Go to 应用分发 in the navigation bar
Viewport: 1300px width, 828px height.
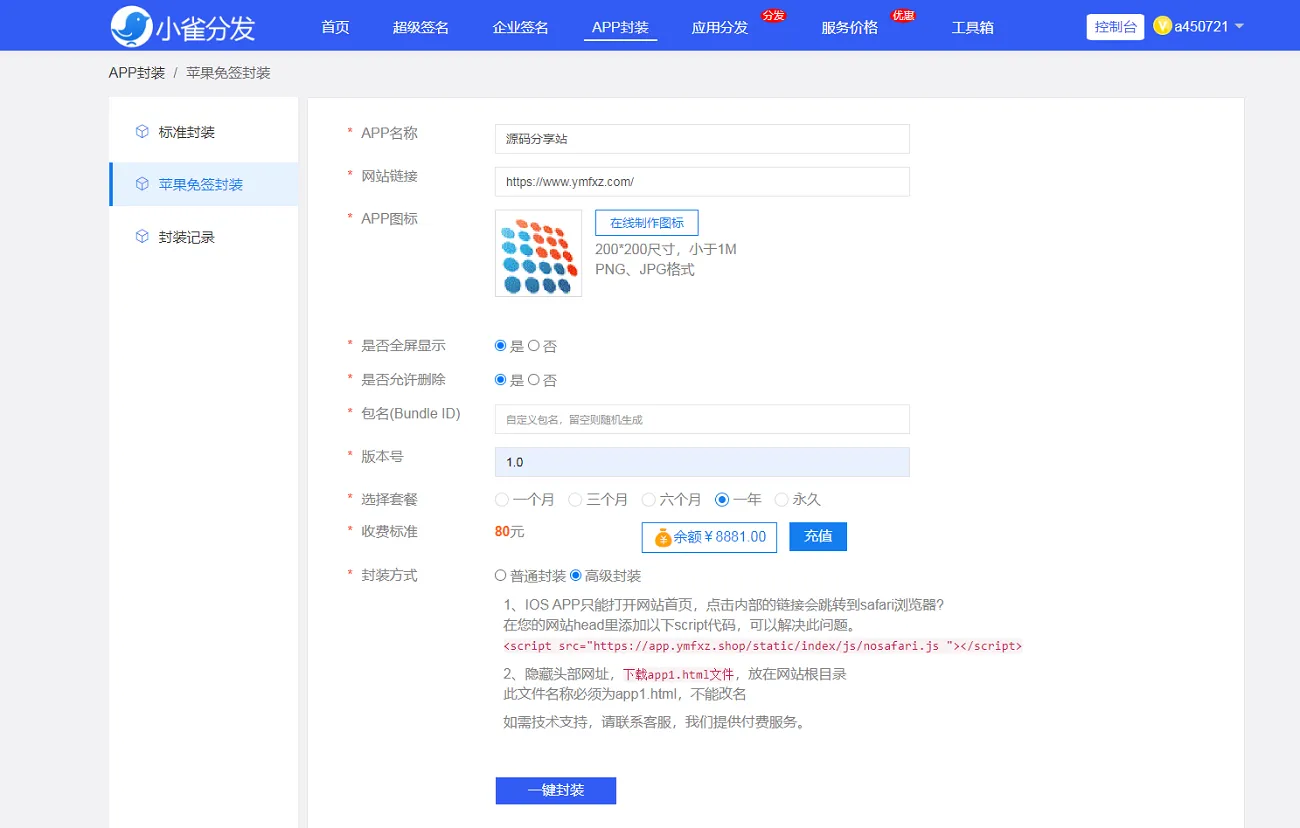pos(719,27)
